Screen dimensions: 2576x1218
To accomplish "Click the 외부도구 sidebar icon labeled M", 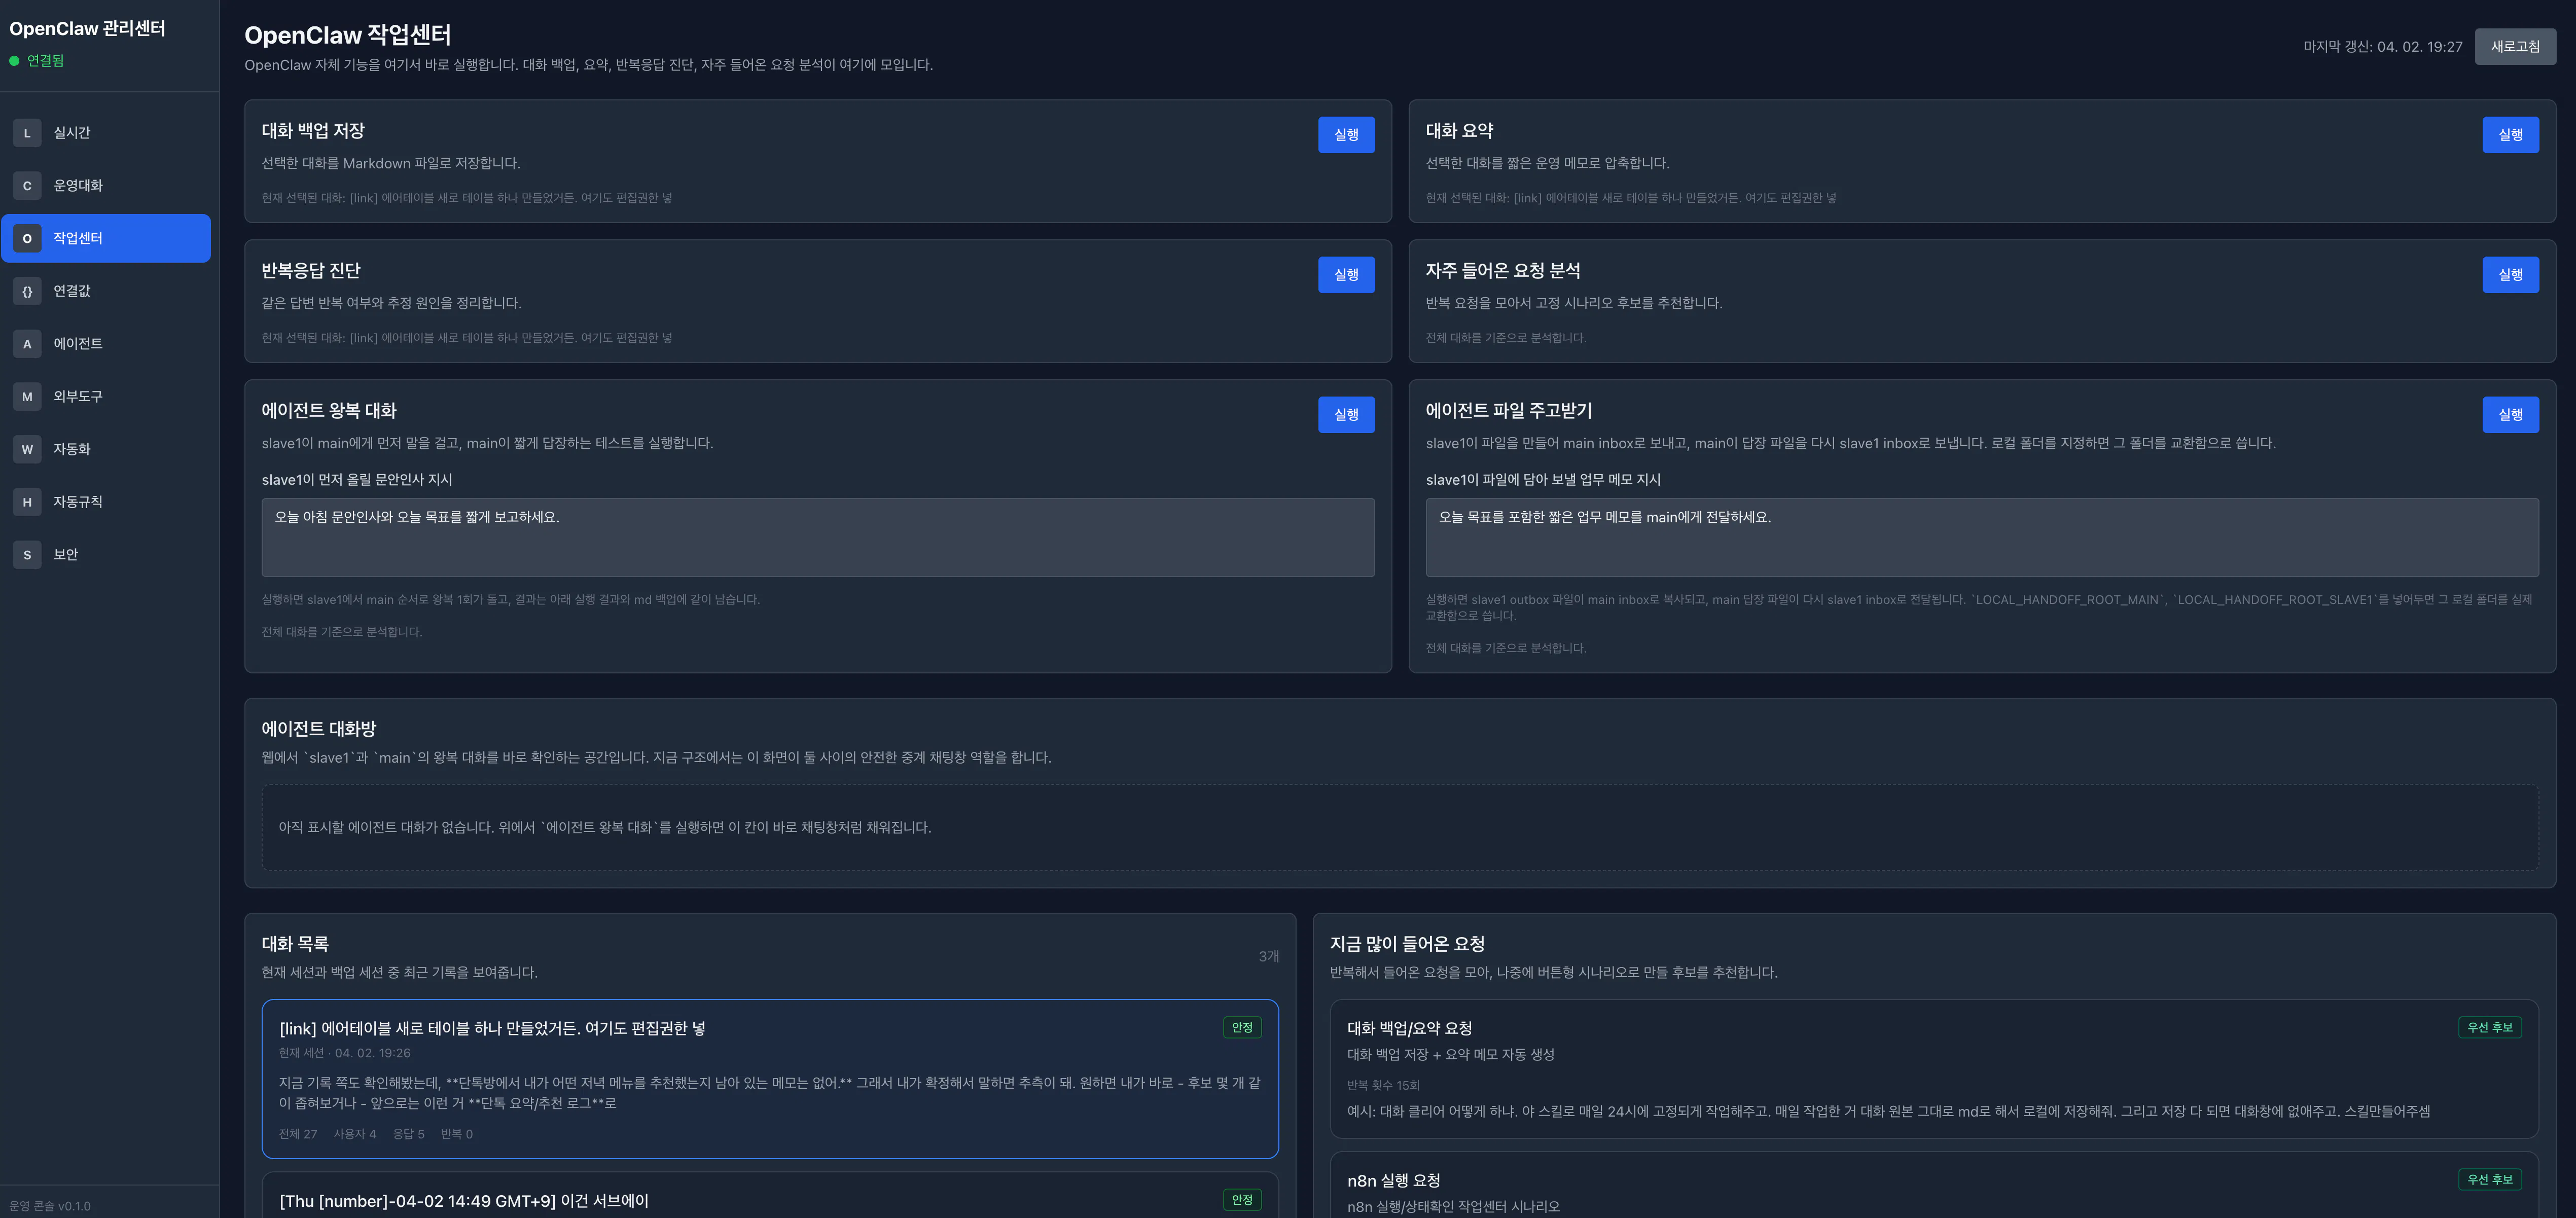I will coord(27,397).
